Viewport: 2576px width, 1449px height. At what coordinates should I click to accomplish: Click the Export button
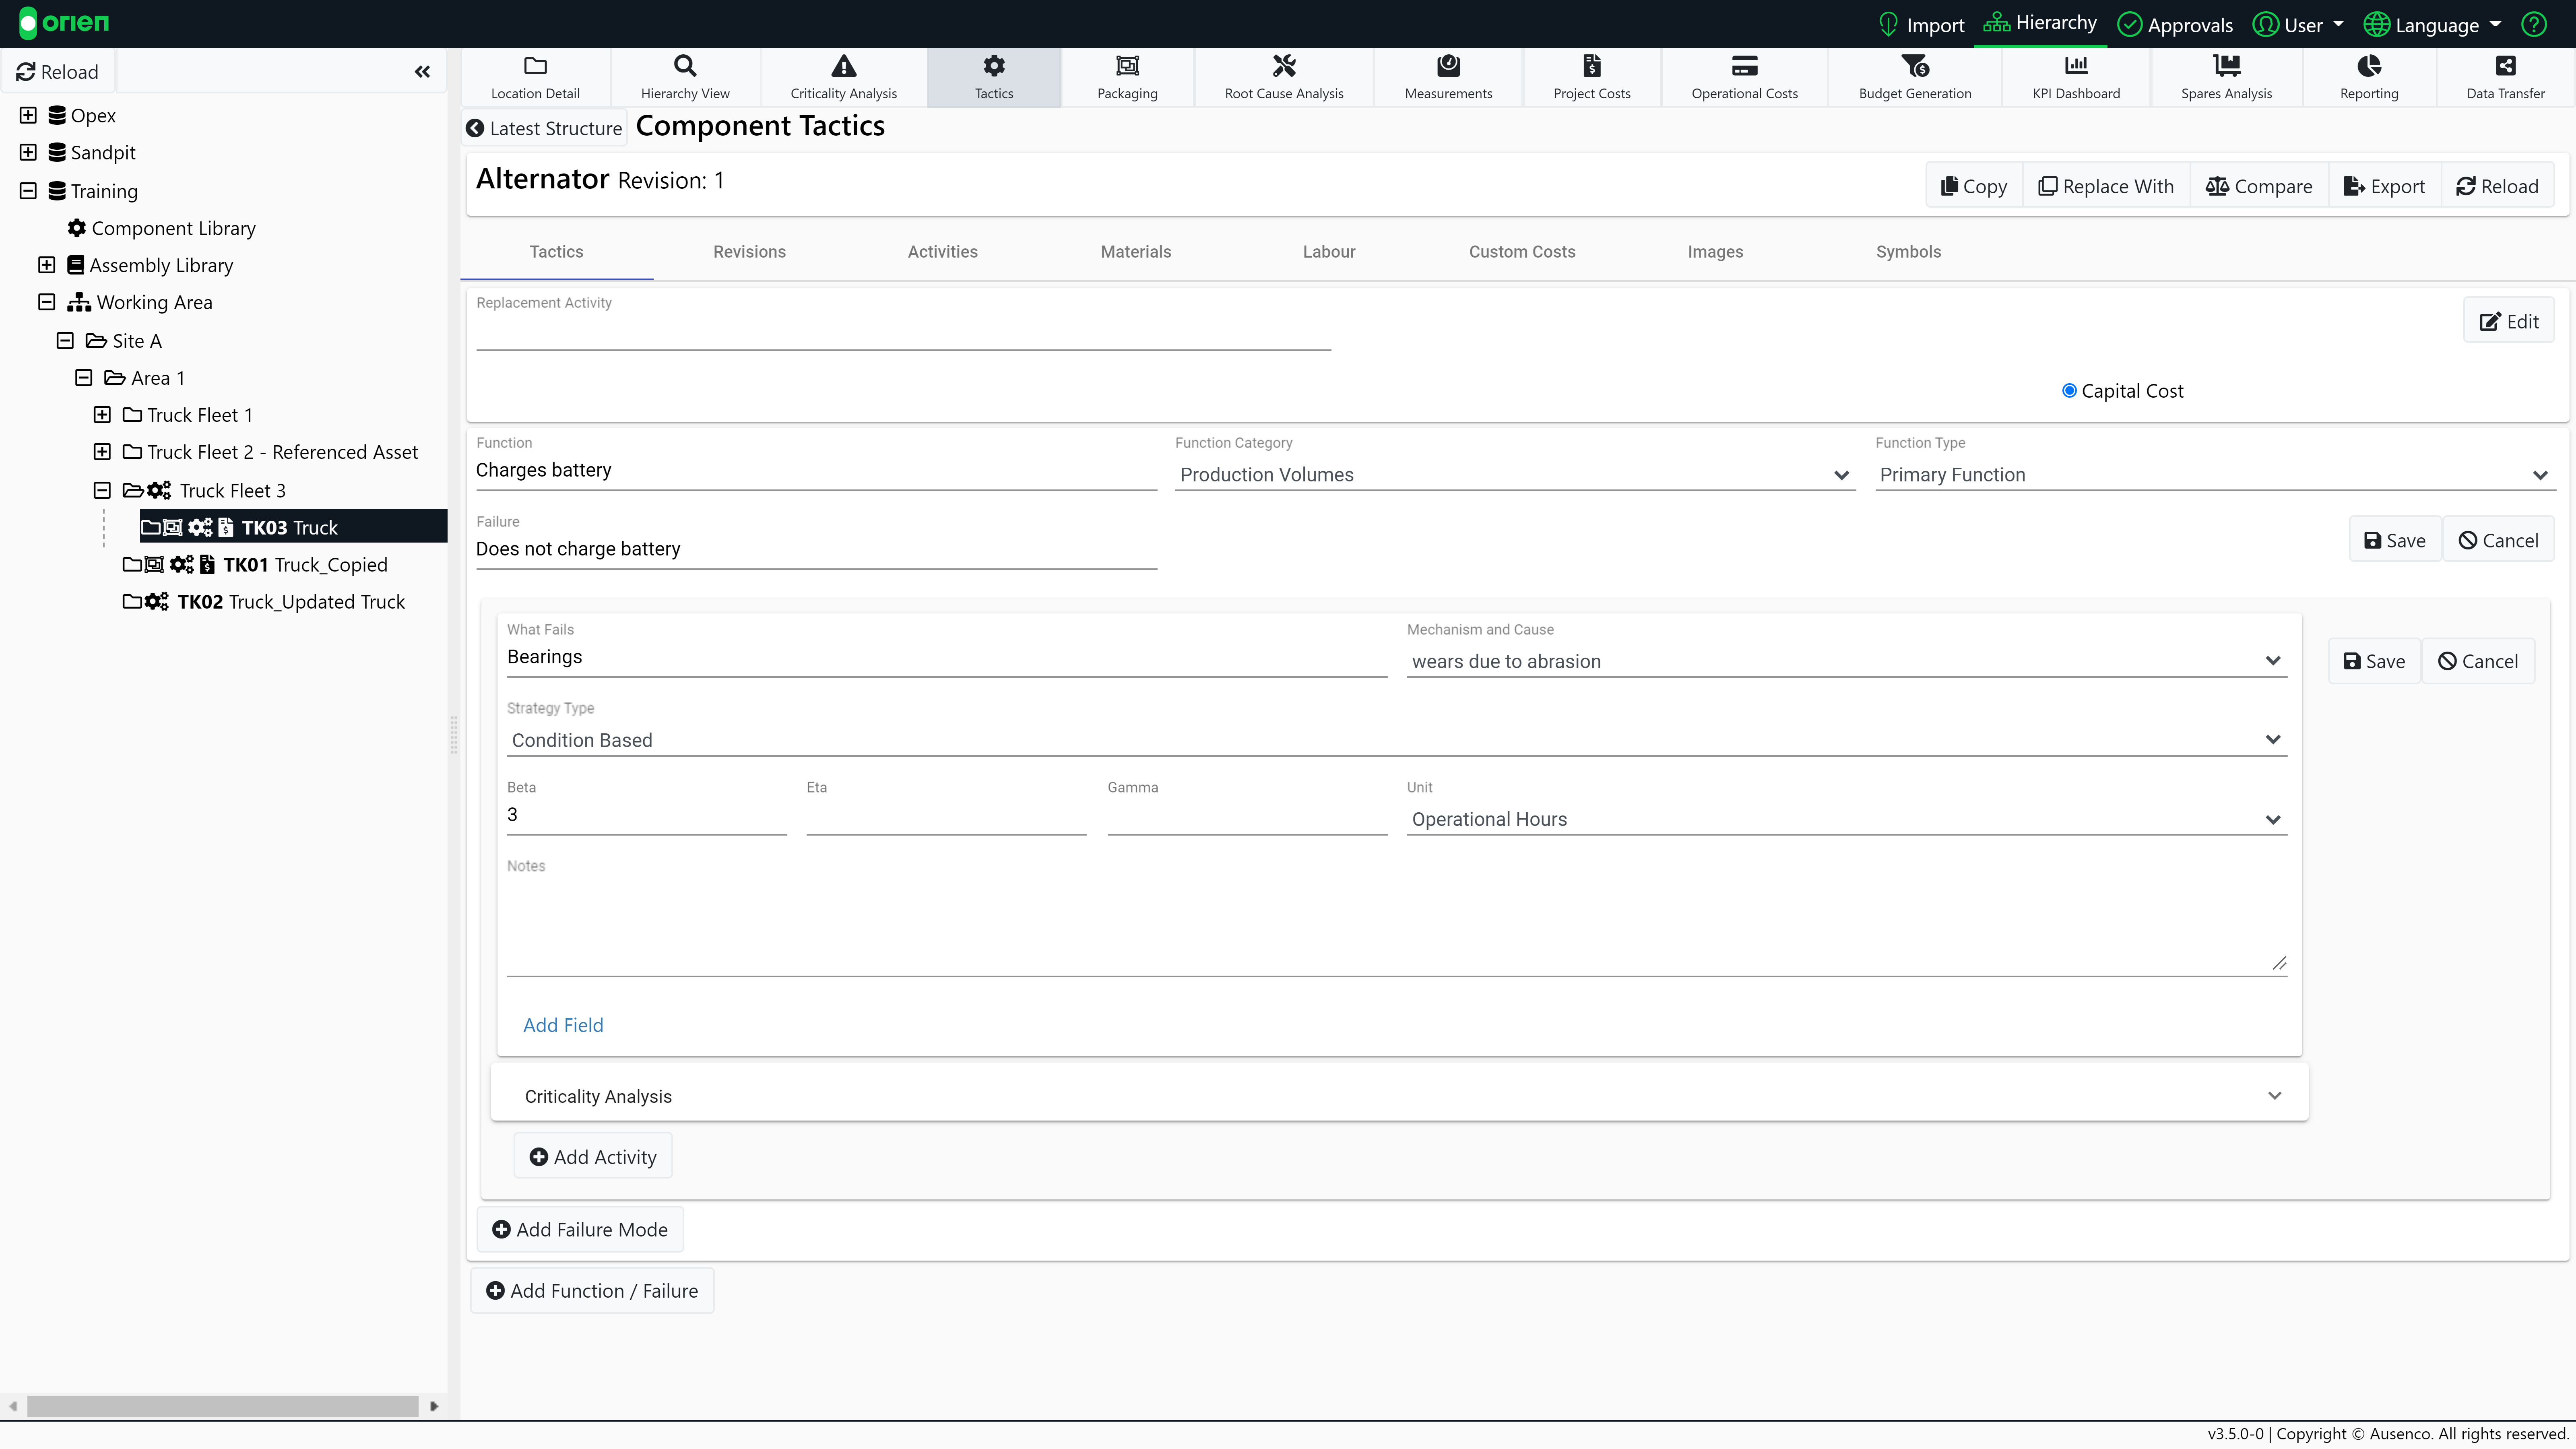[x=2385, y=186]
